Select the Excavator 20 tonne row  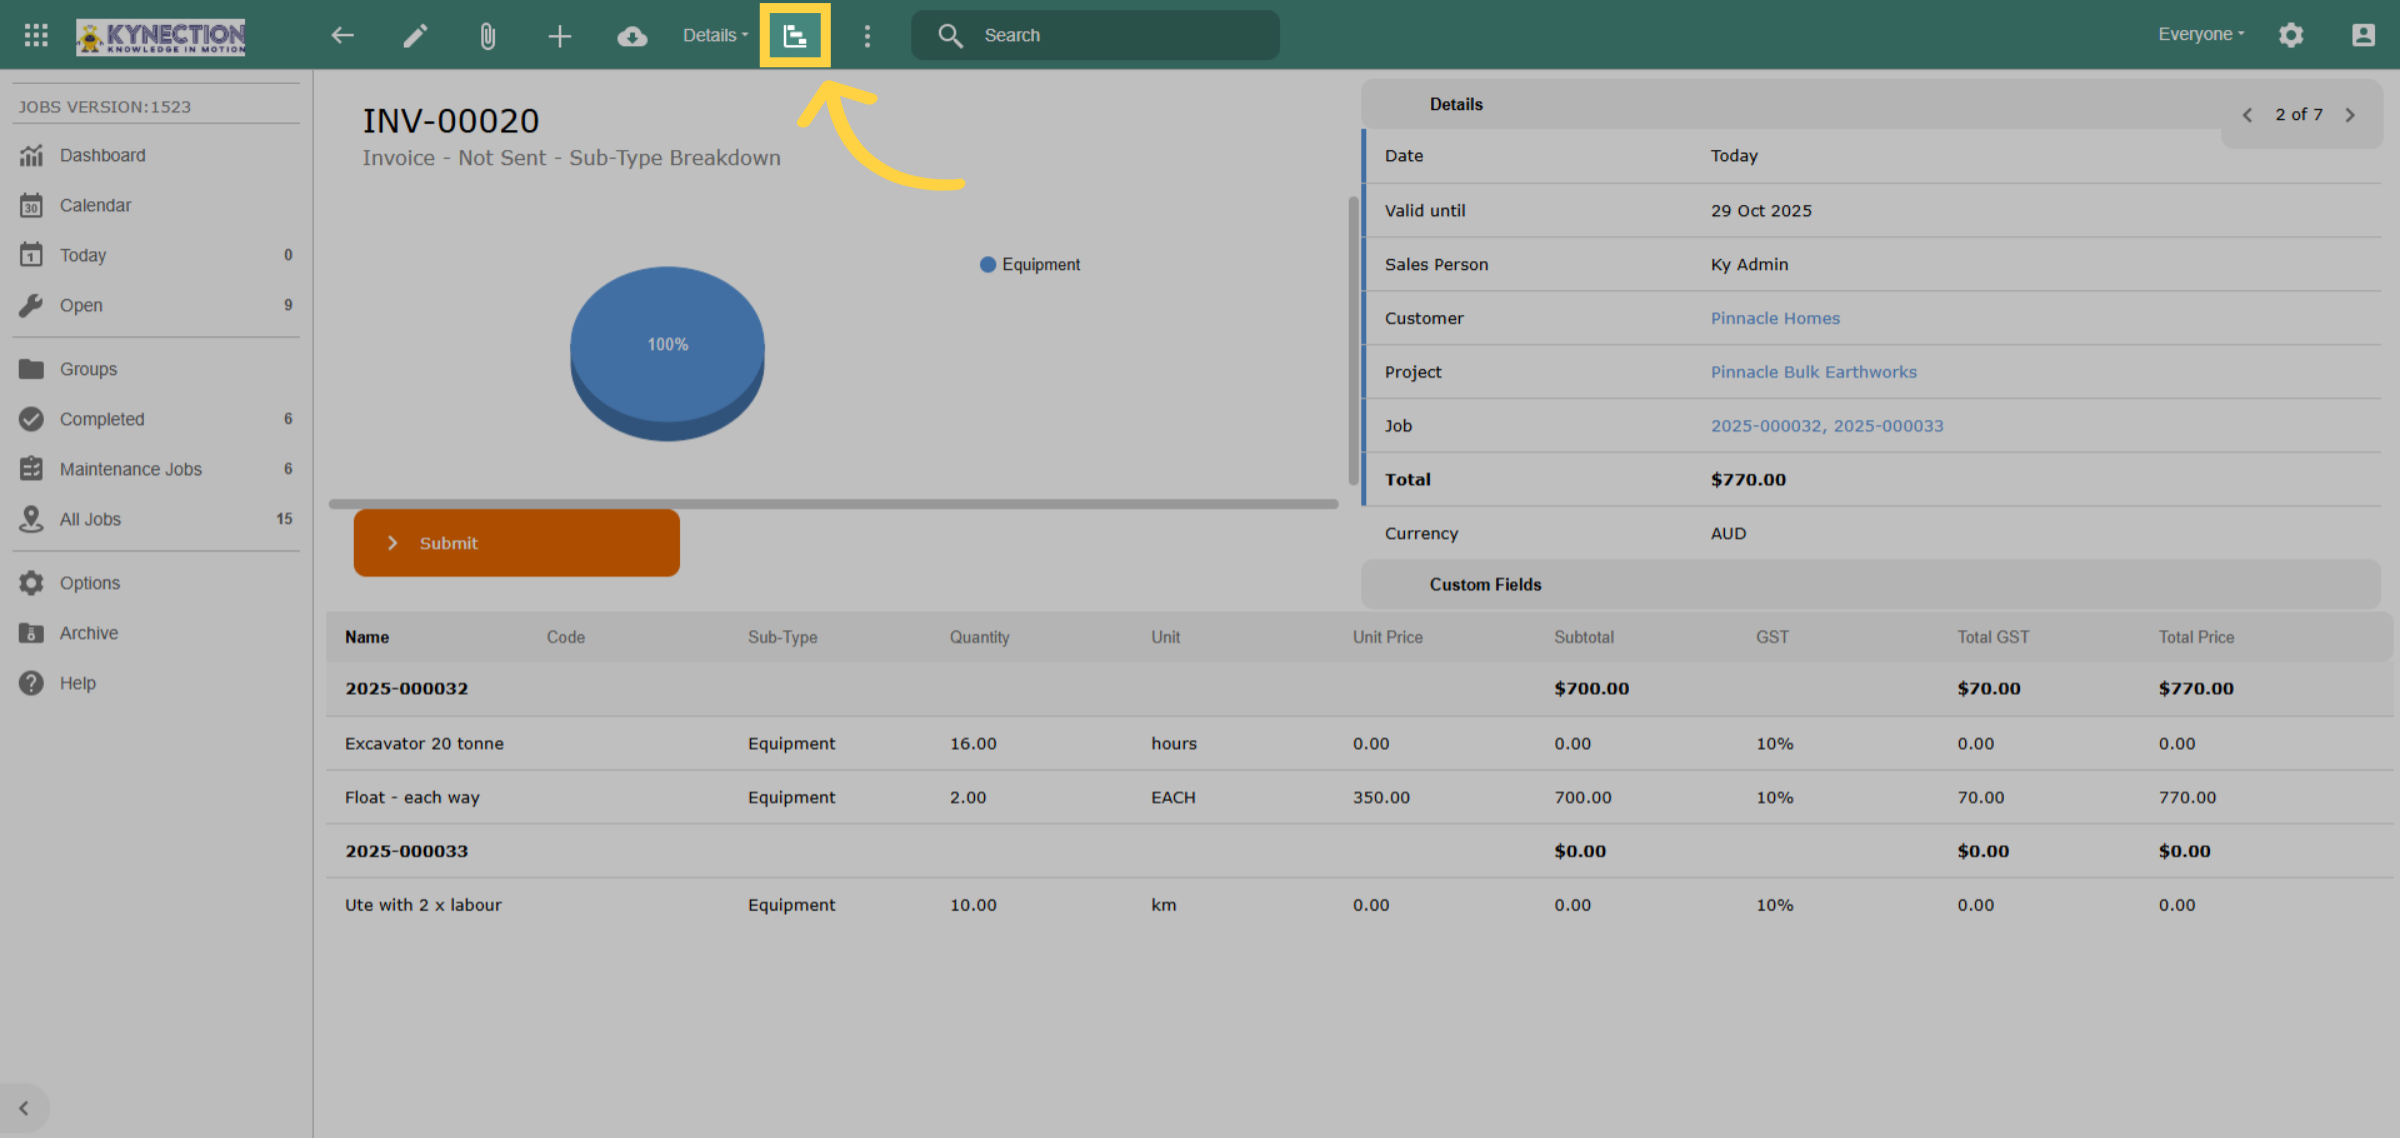click(1360, 744)
